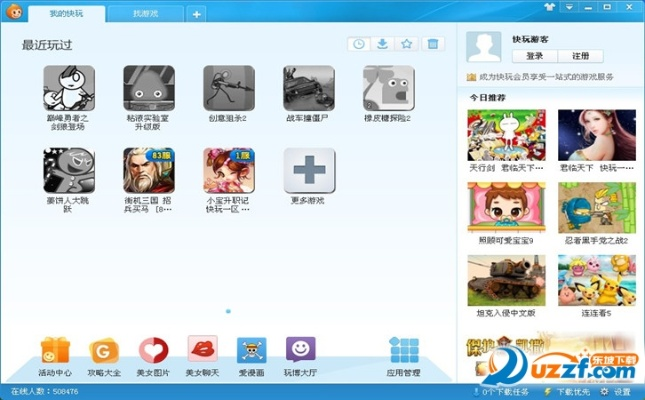The image size is (645, 400).
Task: Open the 玩博大厅 smiley icon
Action: pyautogui.click(x=300, y=350)
